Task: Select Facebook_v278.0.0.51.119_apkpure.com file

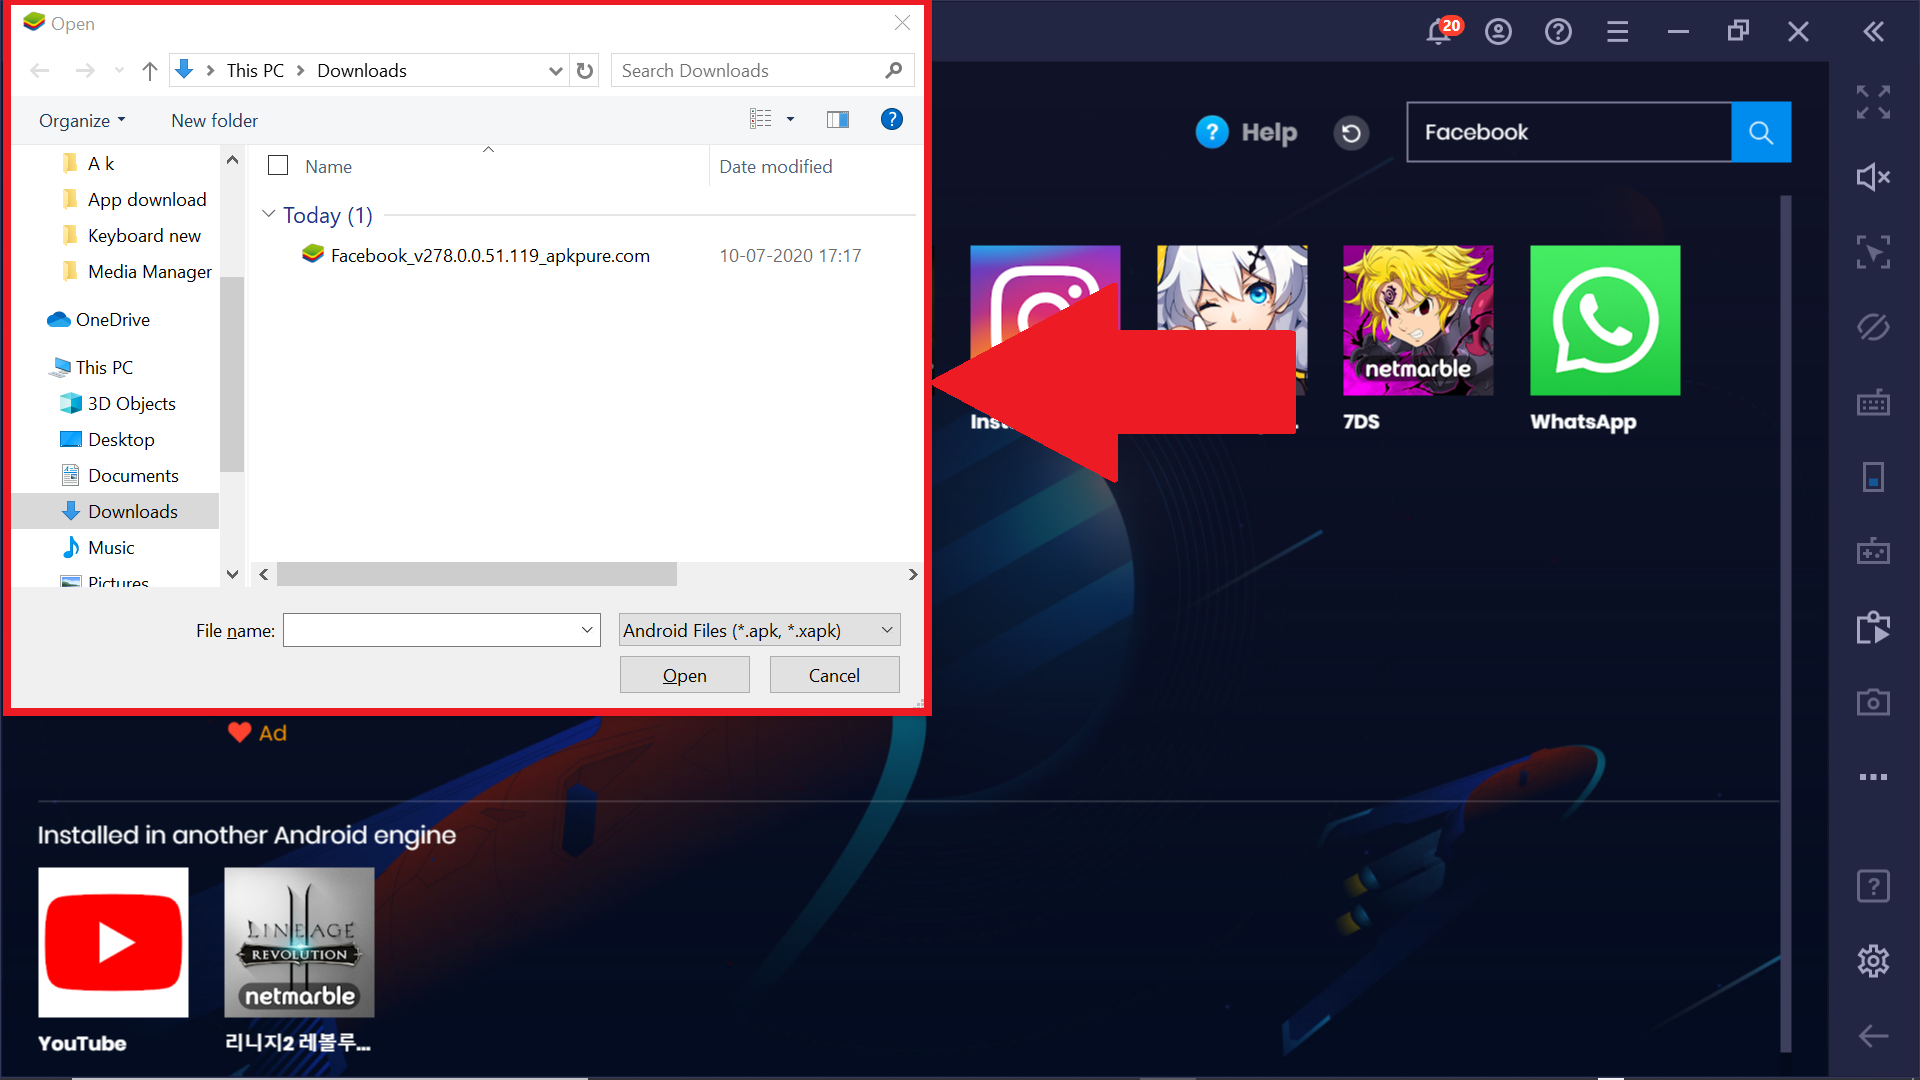Action: coord(490,255)
